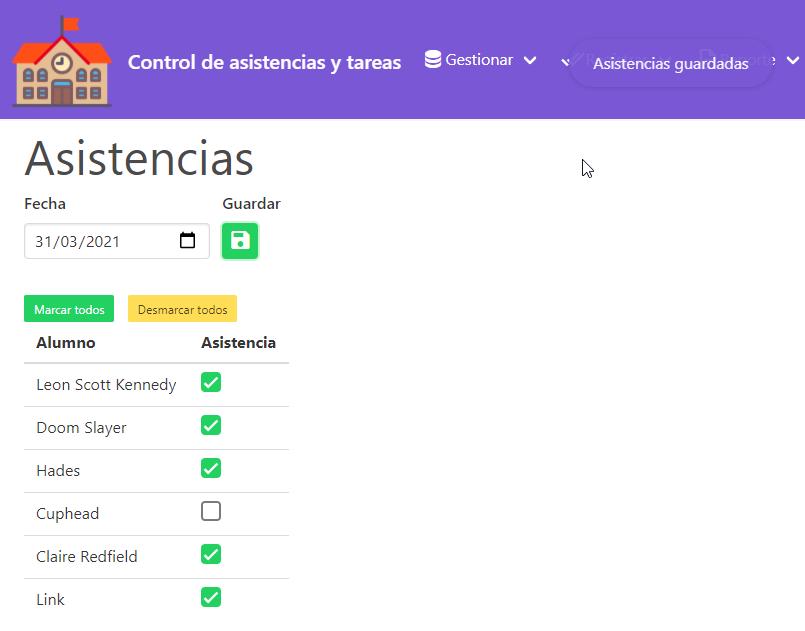
Task: Open the calendar picker in date field
Action: click(187, 241)
